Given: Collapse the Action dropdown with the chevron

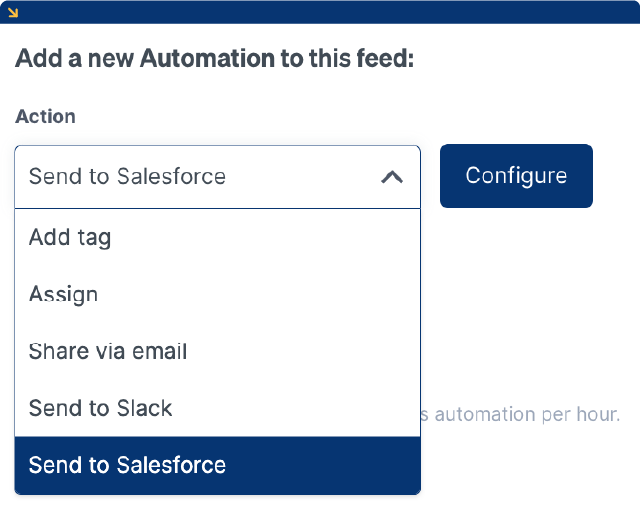Looking at the screenshot, I should click(392, 177).
